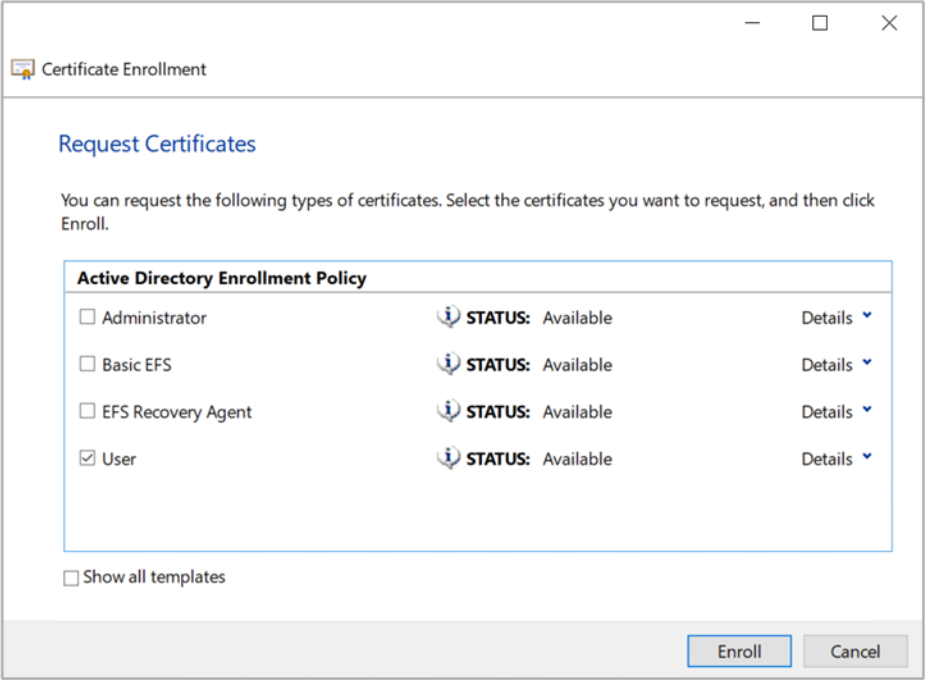
Task: Select the User certificate row label
Action: tap(119, 459)
